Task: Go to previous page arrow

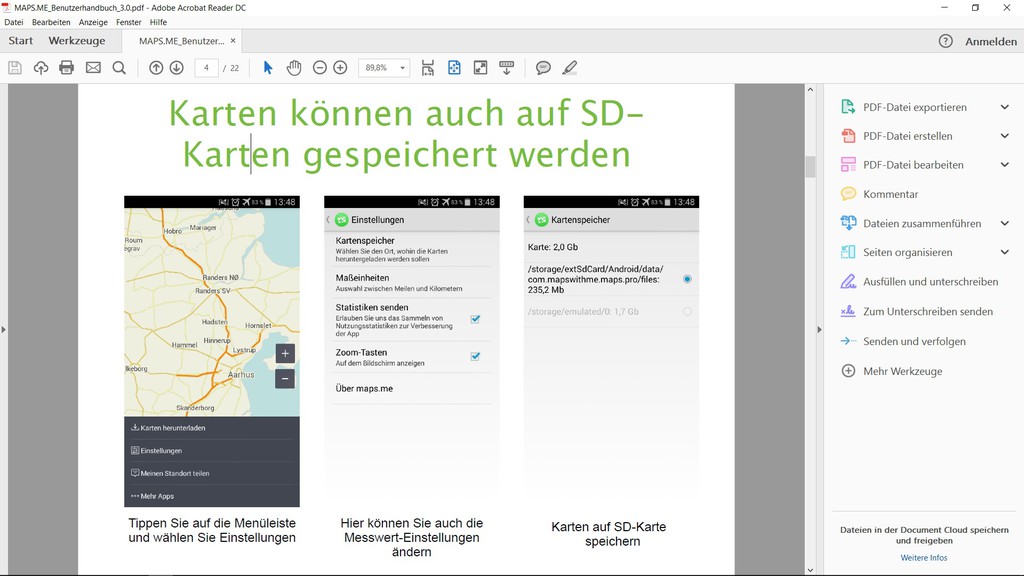Action: [156, 67]
